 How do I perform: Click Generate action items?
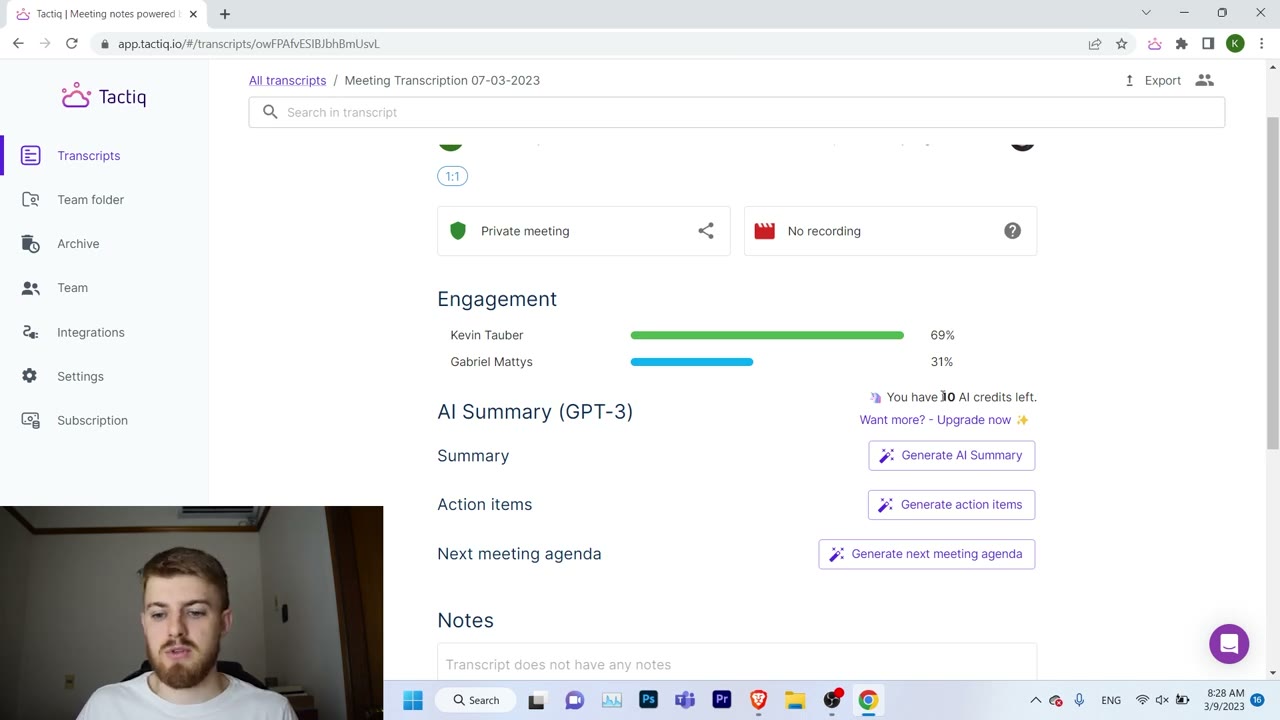click(951, 504)
